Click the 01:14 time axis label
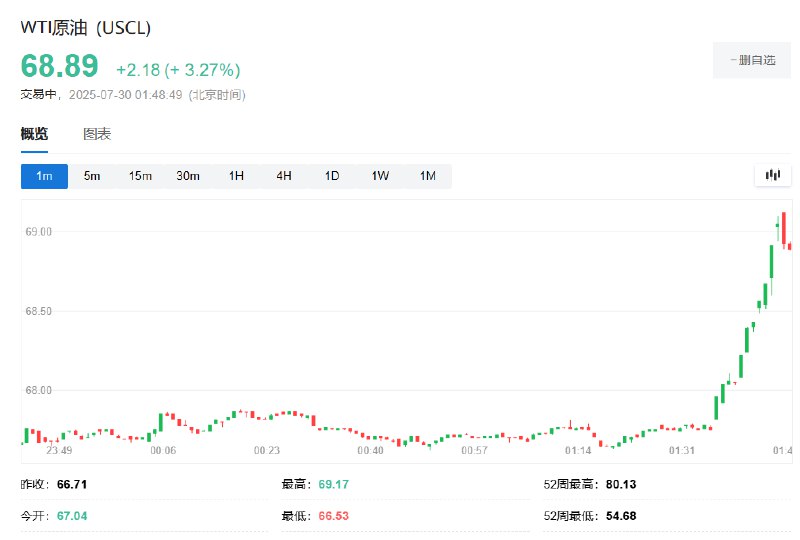 coord(578,450)
